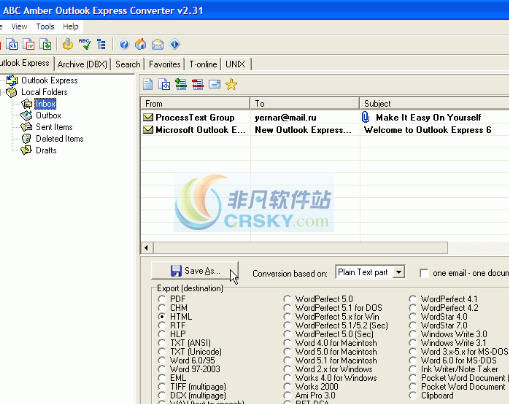Click the blue tree structure toolbar icon
509x404 pixels.
(101, 44)
